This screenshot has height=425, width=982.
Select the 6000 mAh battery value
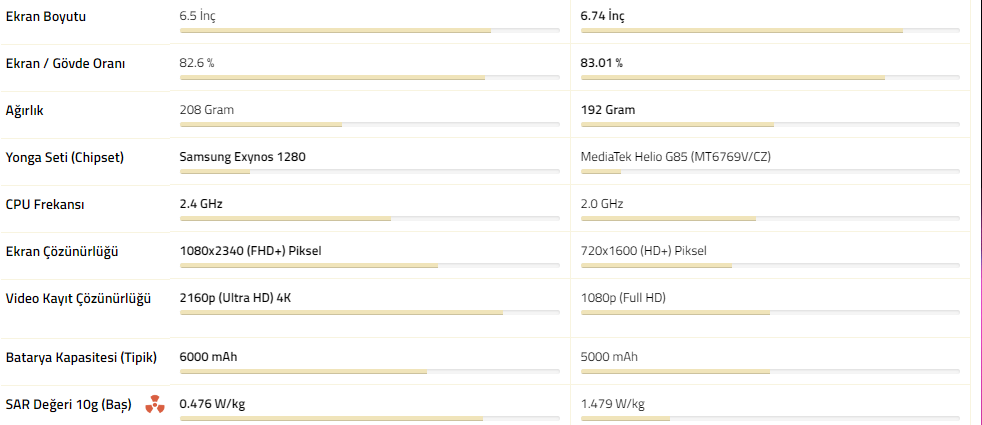(x=208, y=357)
